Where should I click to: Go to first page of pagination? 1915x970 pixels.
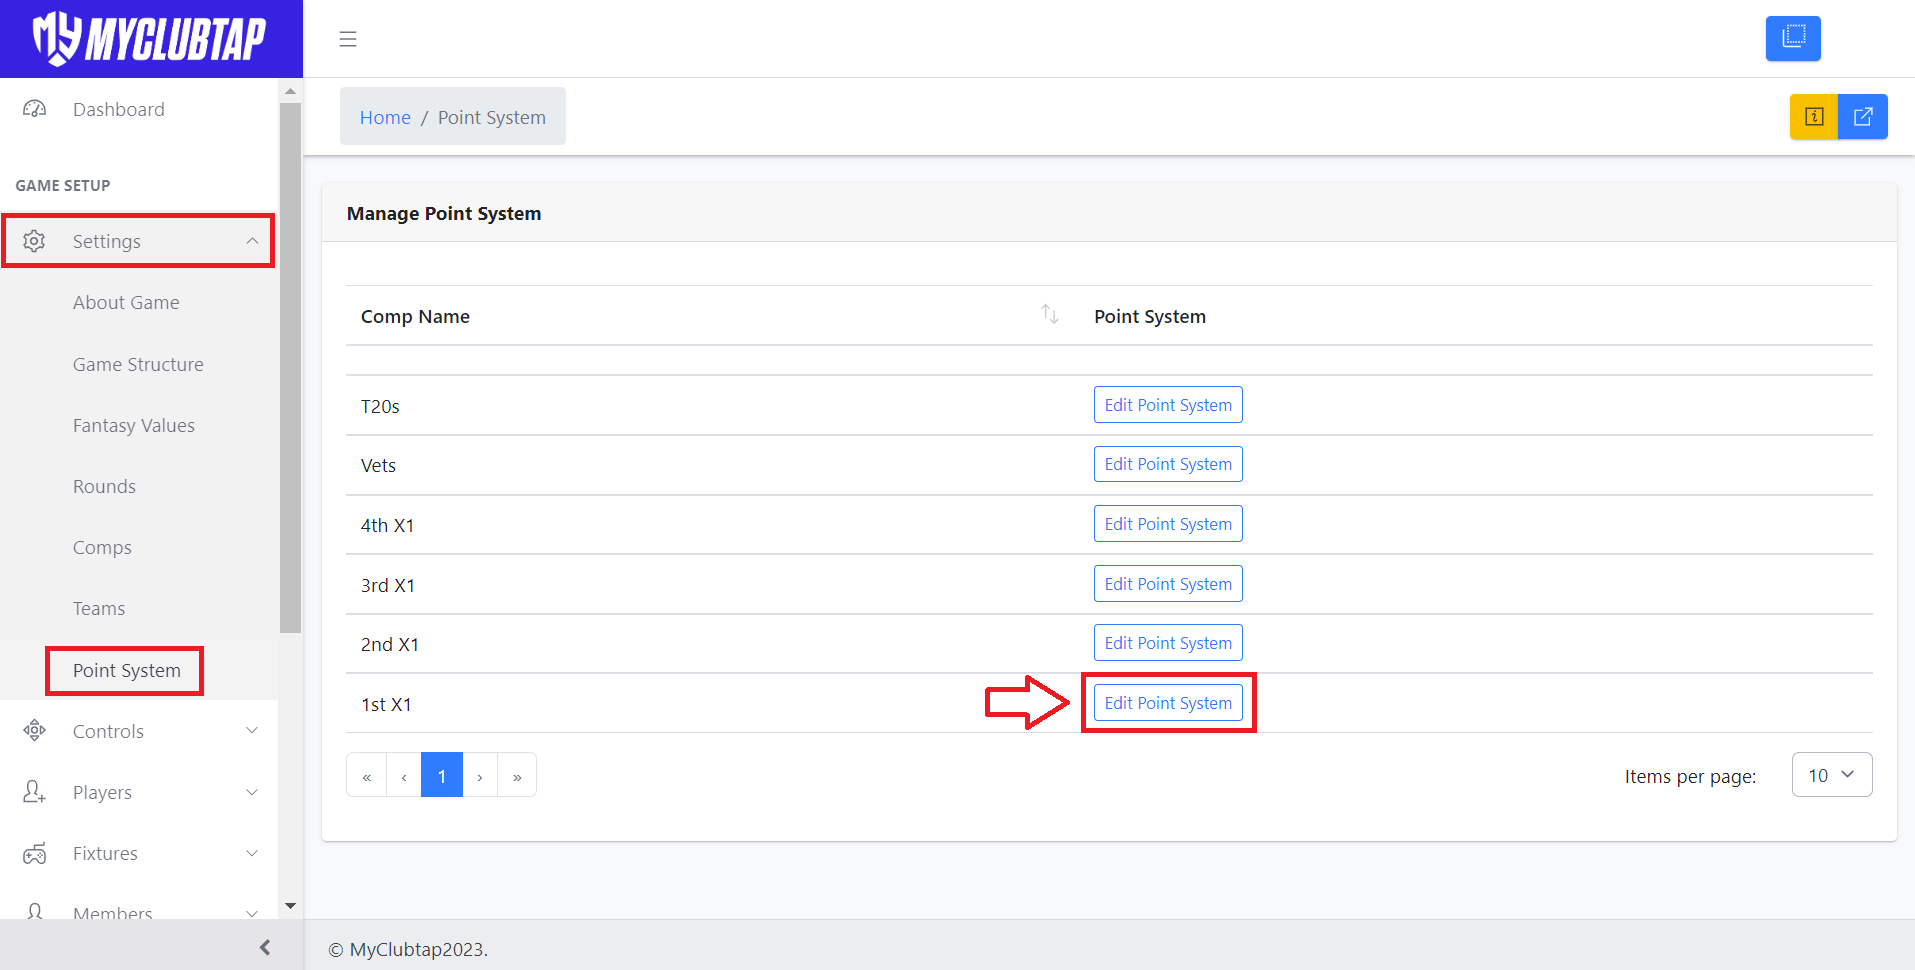point(366,775)
